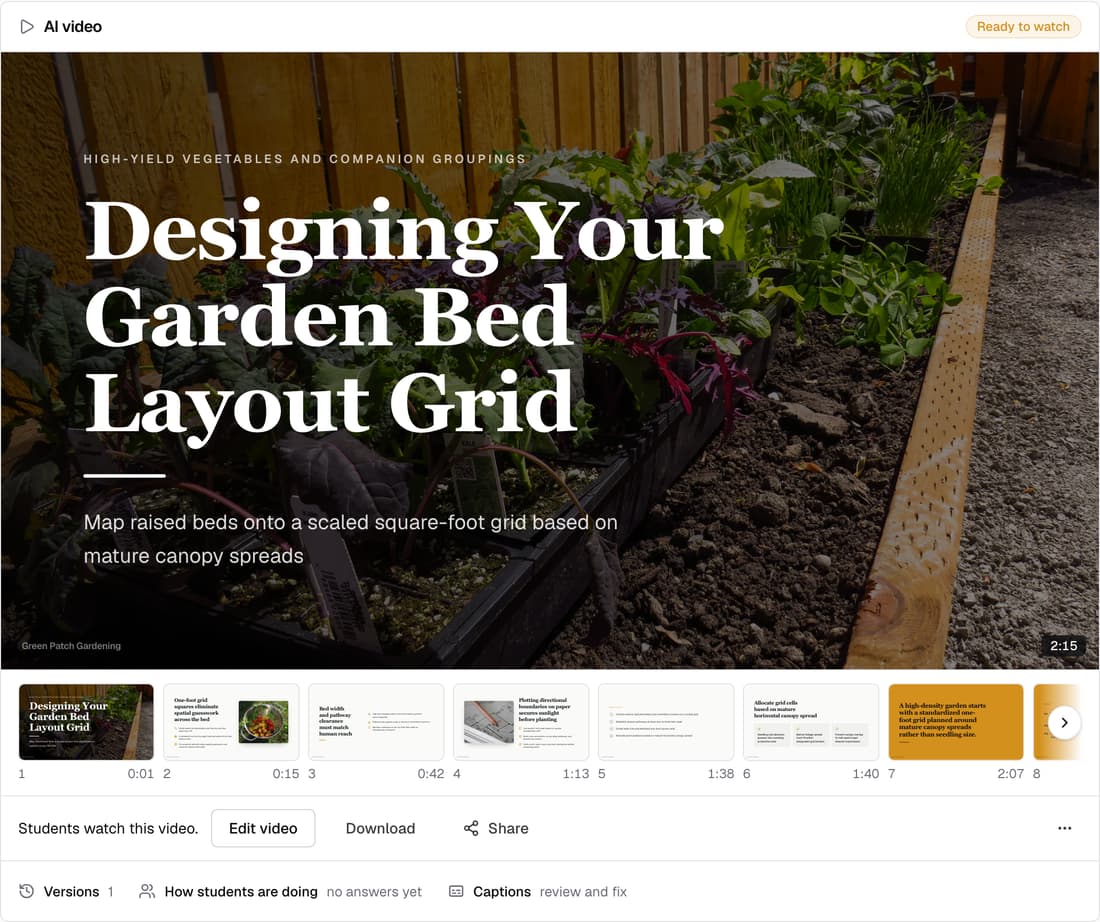Click the Students watch this video text
Image resolution: width=1100 pixels, height=922 pixels.
(108, 828)
